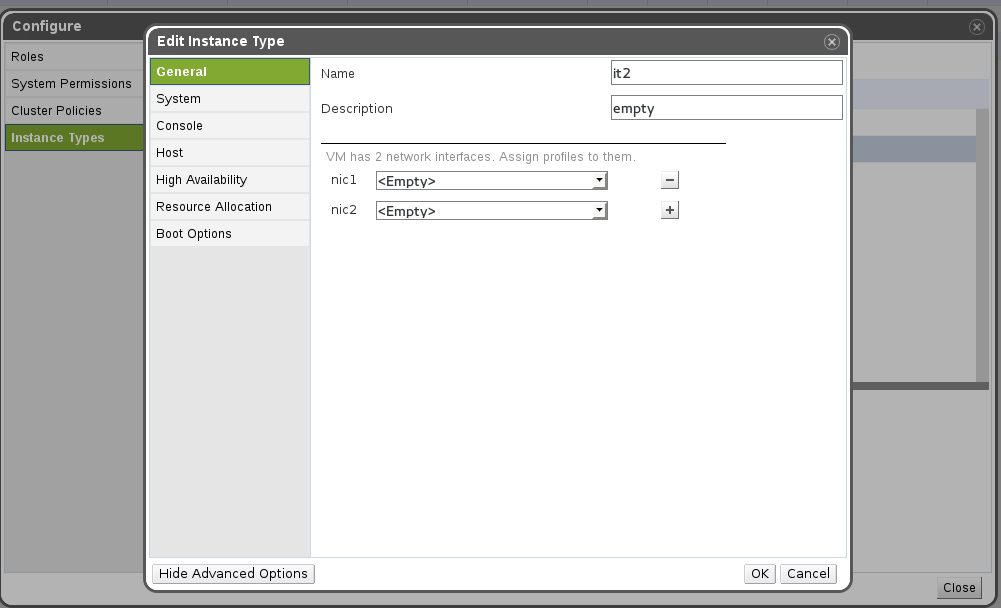
Task: Close the Edit Instance Type dialog
Action: pyautogui.click(x=830, y=42)
